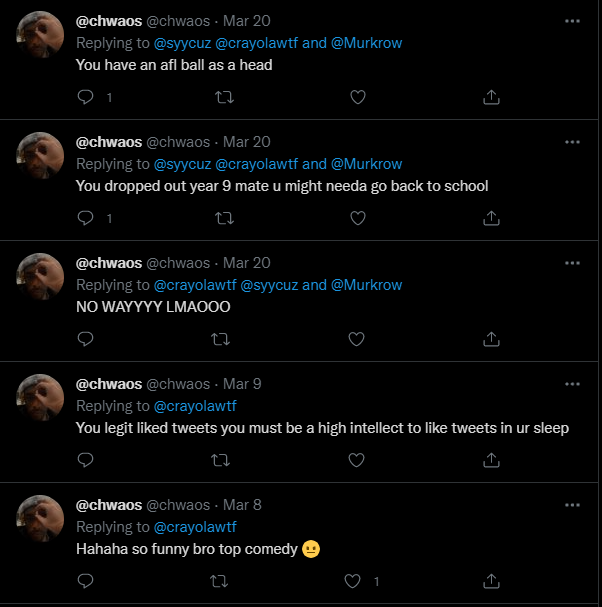Screen dimensions: 602x607
Task: Expand options for the Mar 8 tweet
Action: 571,505
